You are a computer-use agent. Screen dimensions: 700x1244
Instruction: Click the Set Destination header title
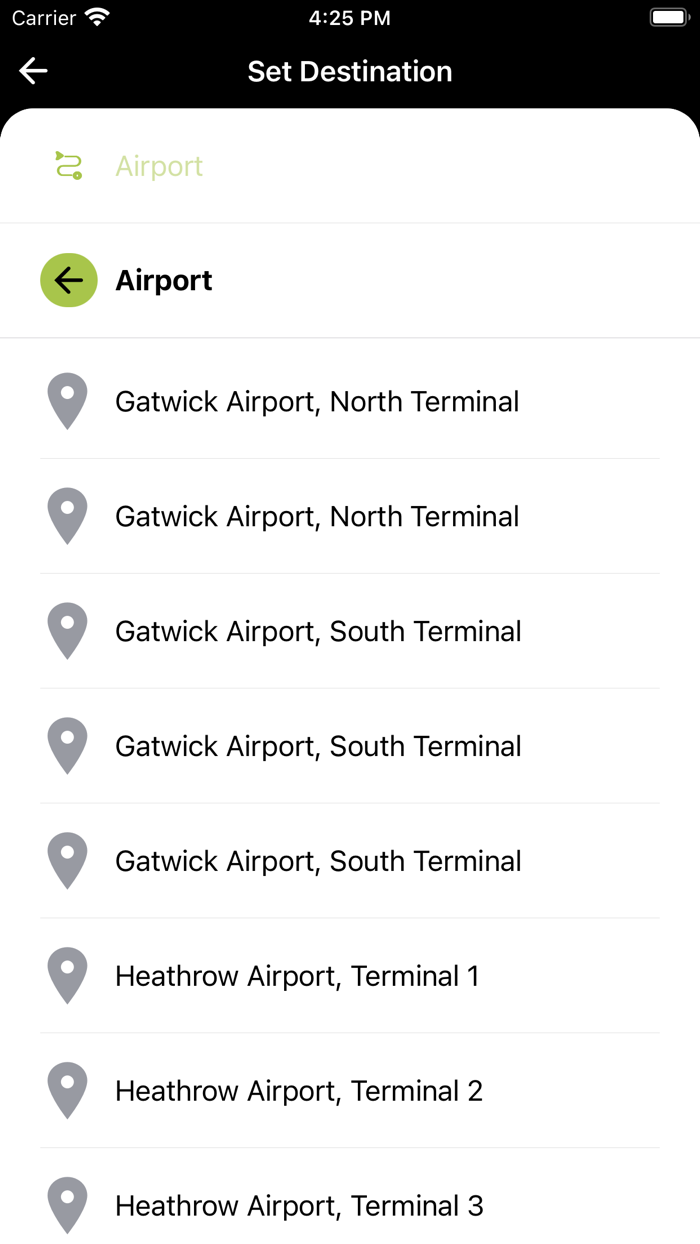point(350,71)
